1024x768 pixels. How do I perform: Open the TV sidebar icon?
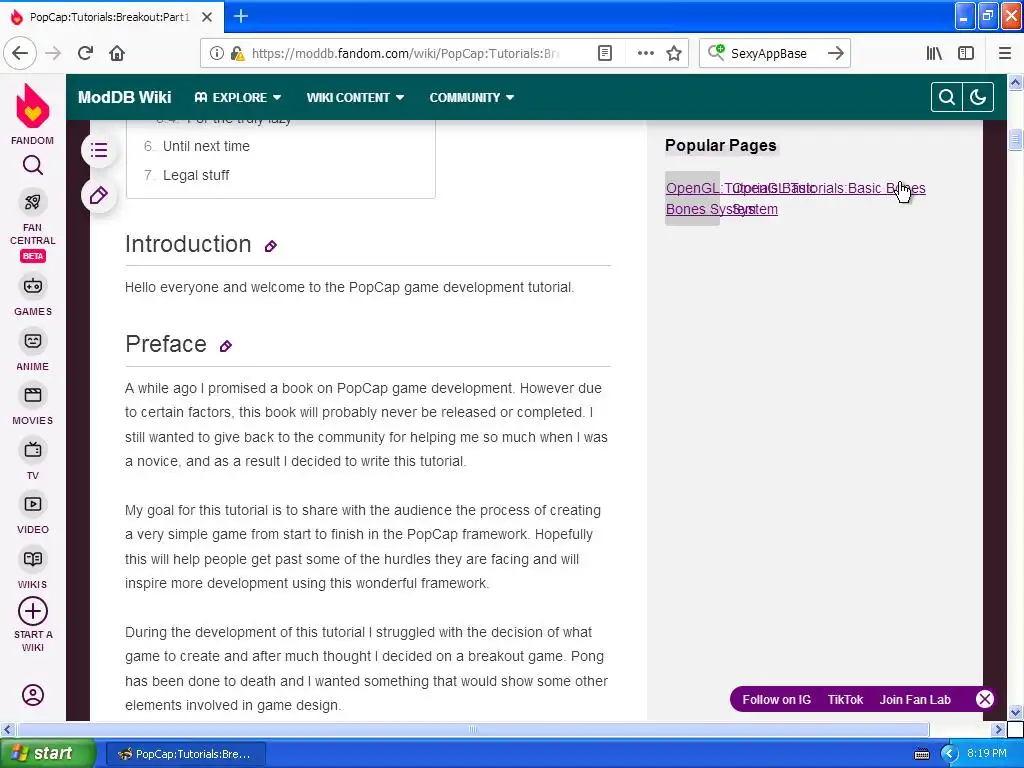click(33, 450)
